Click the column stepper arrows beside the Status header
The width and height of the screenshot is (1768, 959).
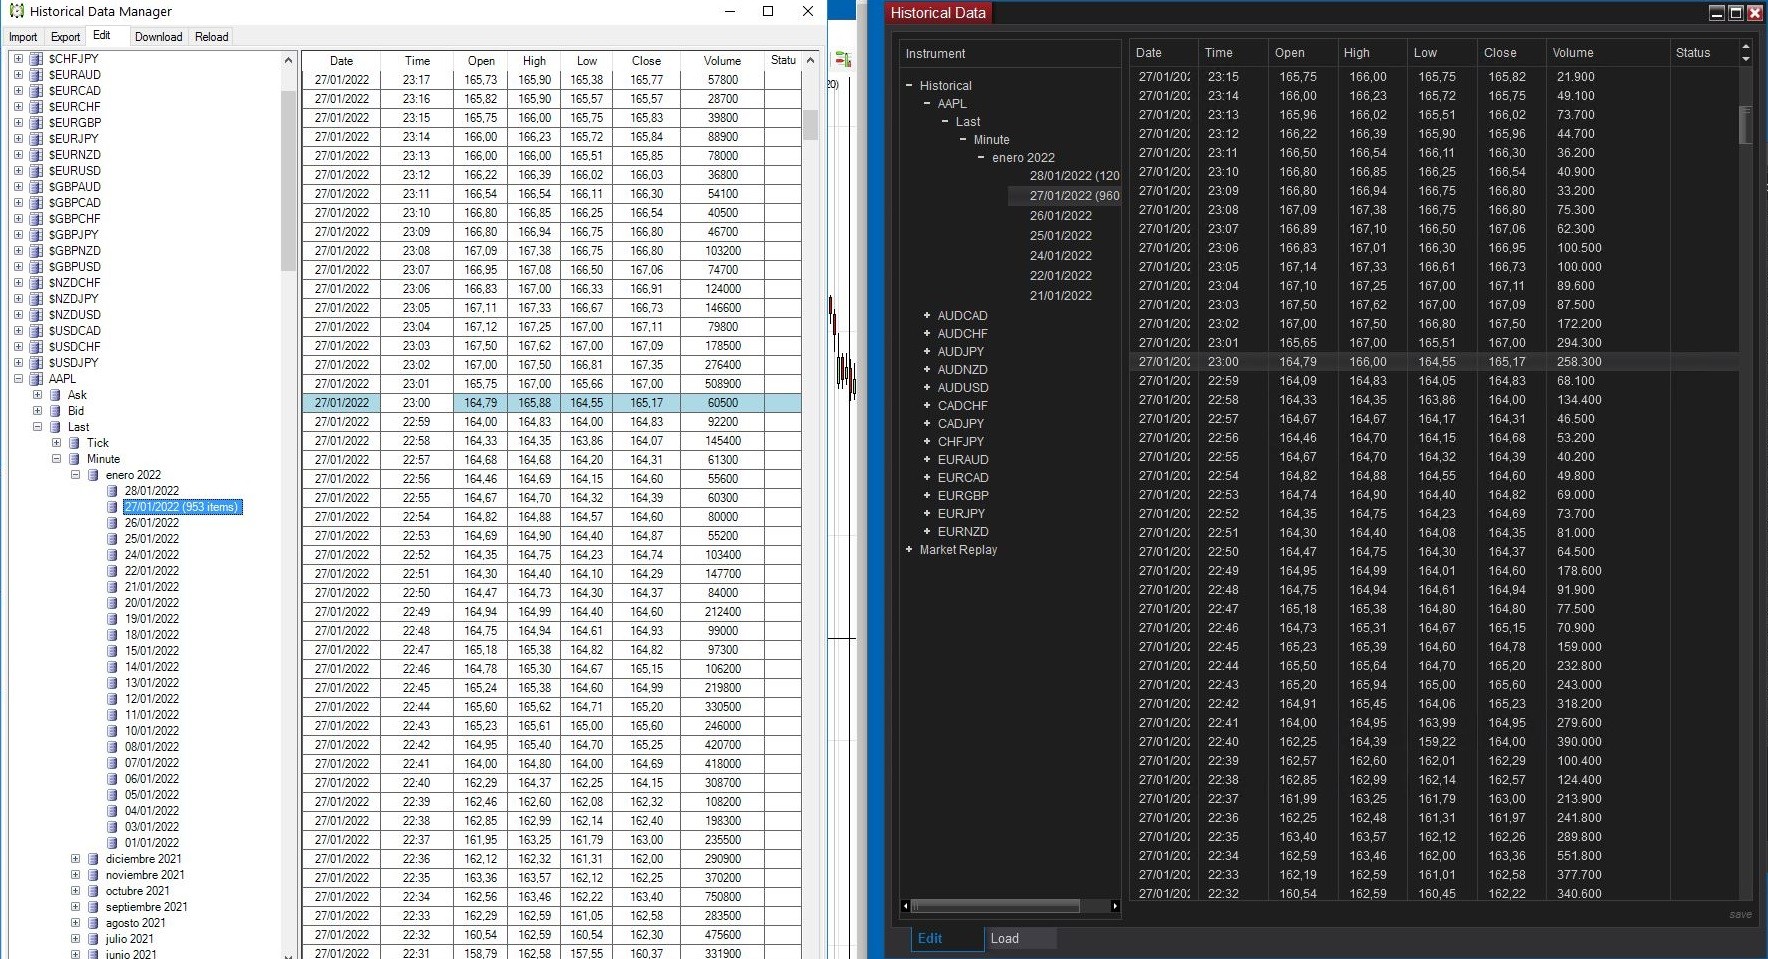point(1746,53)
